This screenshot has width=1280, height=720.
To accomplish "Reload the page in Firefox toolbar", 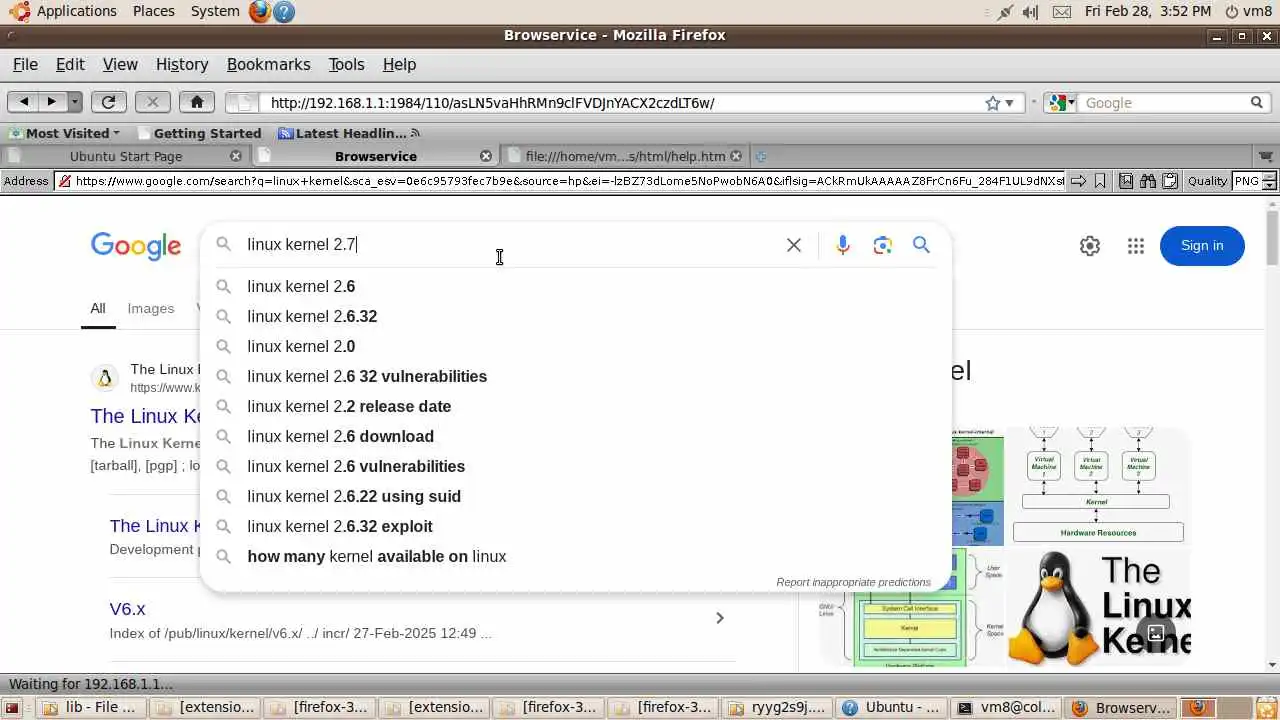I will (x=108, y=102).
